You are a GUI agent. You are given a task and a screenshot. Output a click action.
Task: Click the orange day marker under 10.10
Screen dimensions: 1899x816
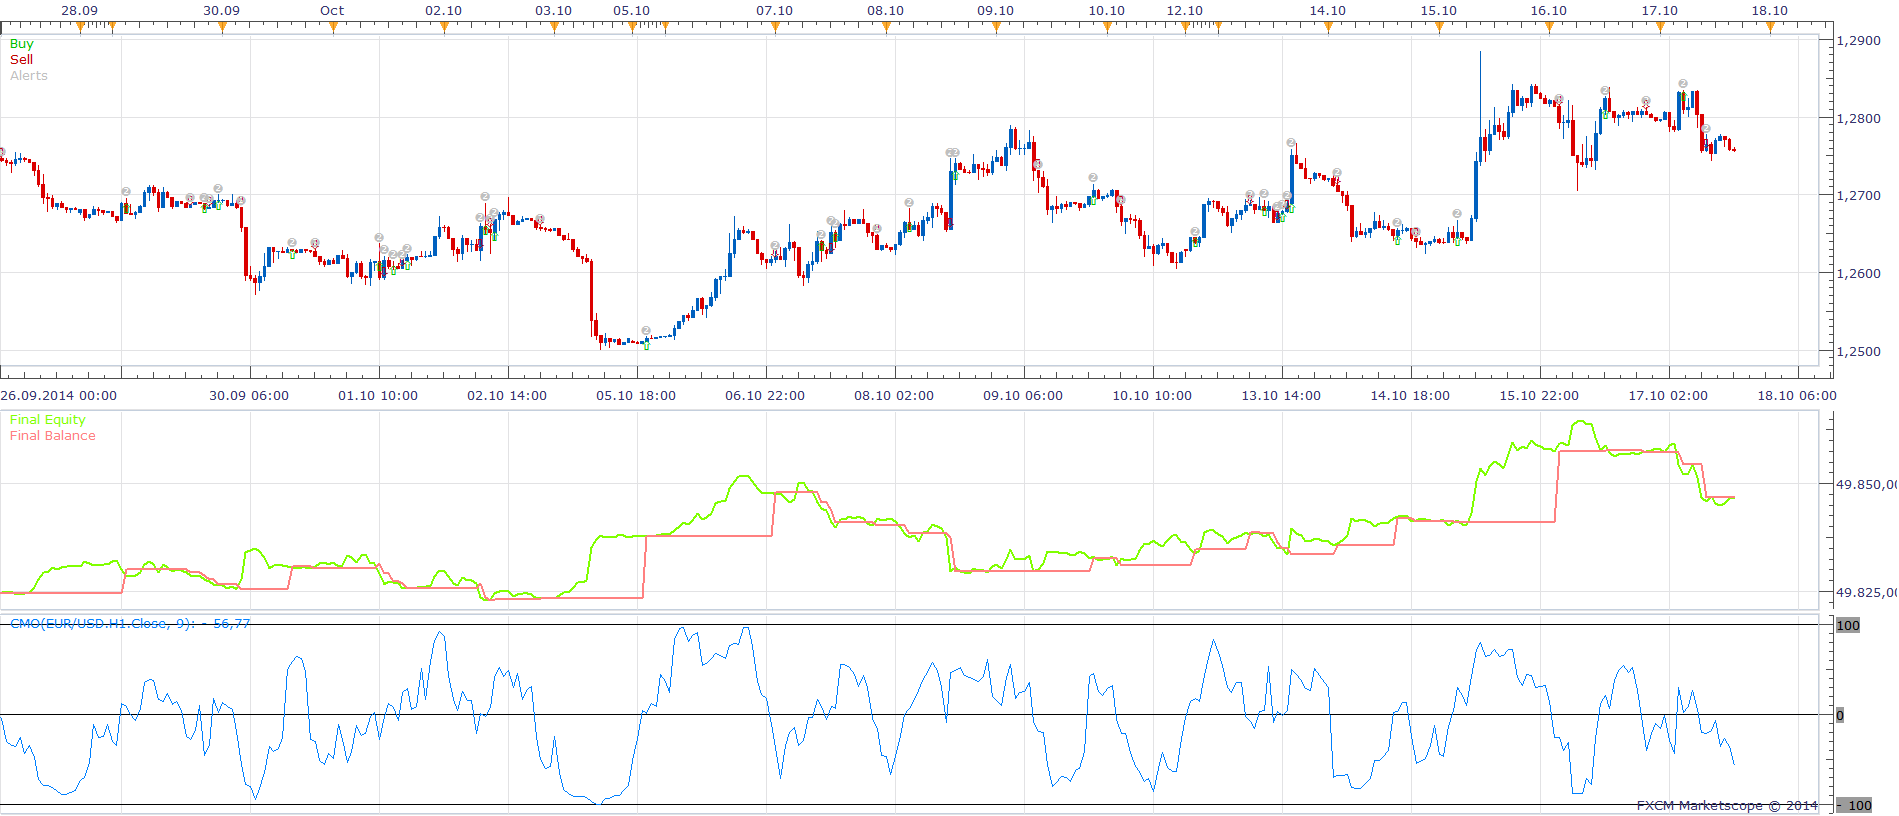1107,28
